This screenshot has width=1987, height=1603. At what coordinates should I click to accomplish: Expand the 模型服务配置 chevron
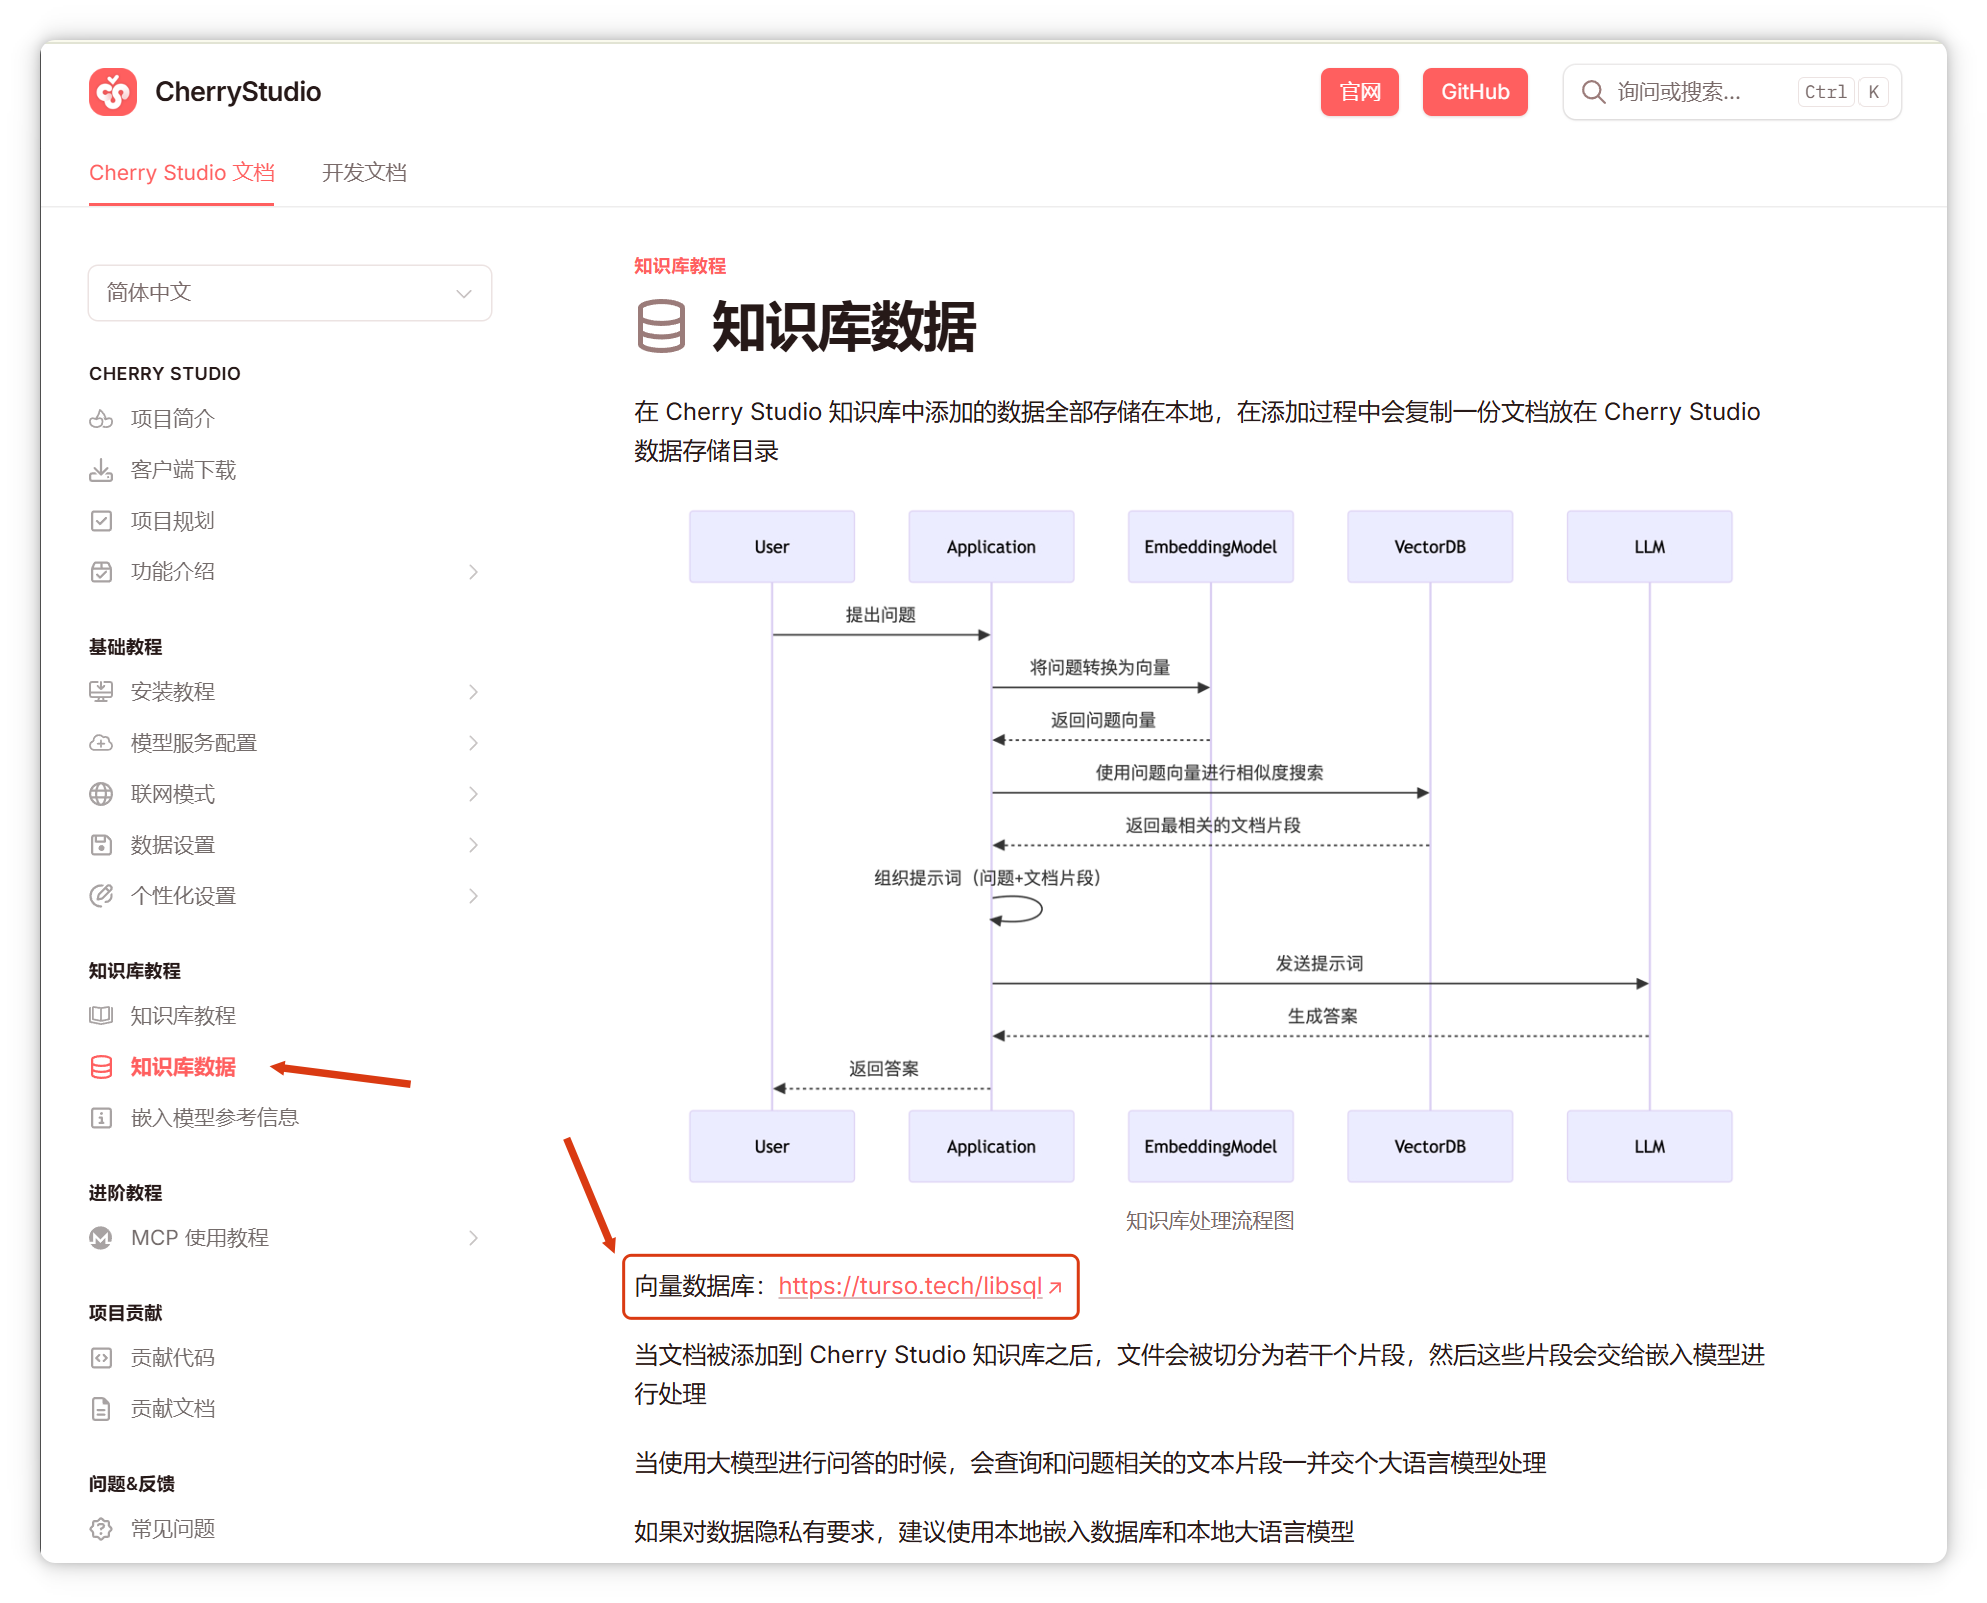point(473,743)
